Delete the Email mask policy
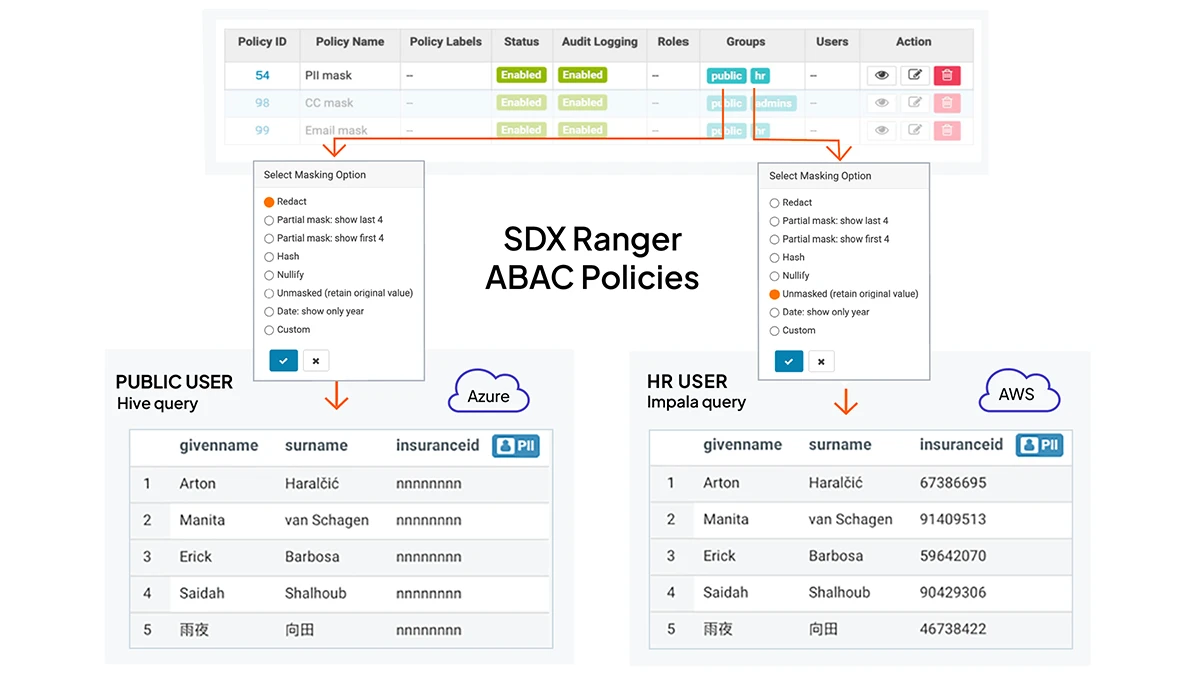This screenshot has width=1200, height=676. click(x=947, y=129)
